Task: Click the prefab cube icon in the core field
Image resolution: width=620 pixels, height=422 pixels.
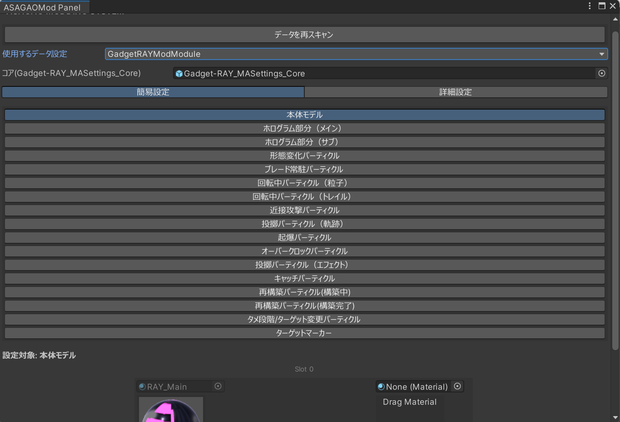Action: [179, 74]
